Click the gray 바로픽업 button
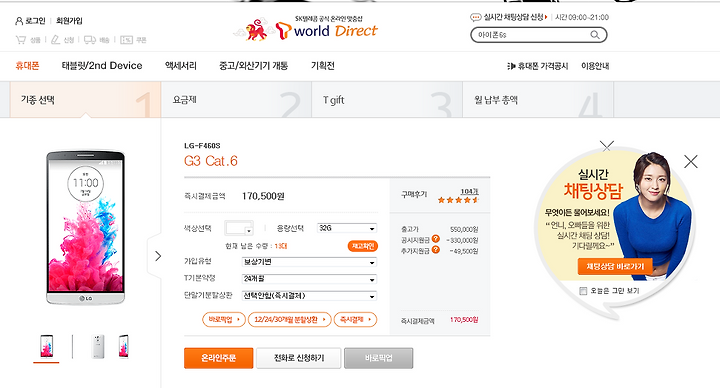Image resolution: width=720 pixels, height=388 pixels. click(378, 358)
